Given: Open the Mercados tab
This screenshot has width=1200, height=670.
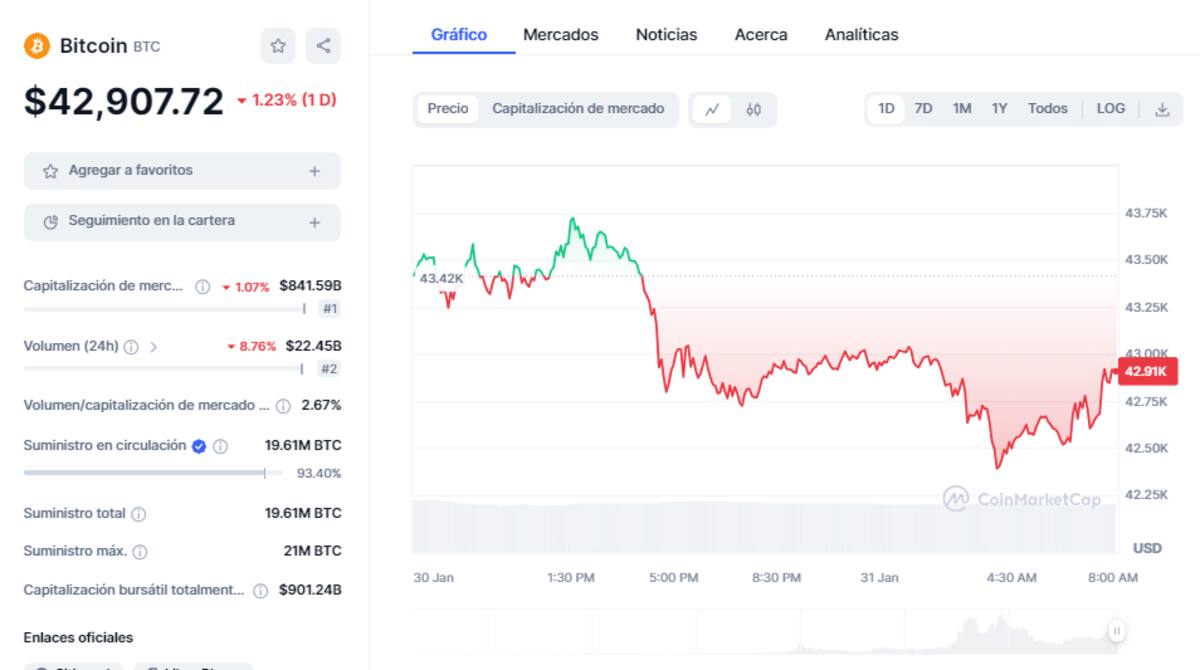Looking at the screenshot, I should click(x=560, y=35).
